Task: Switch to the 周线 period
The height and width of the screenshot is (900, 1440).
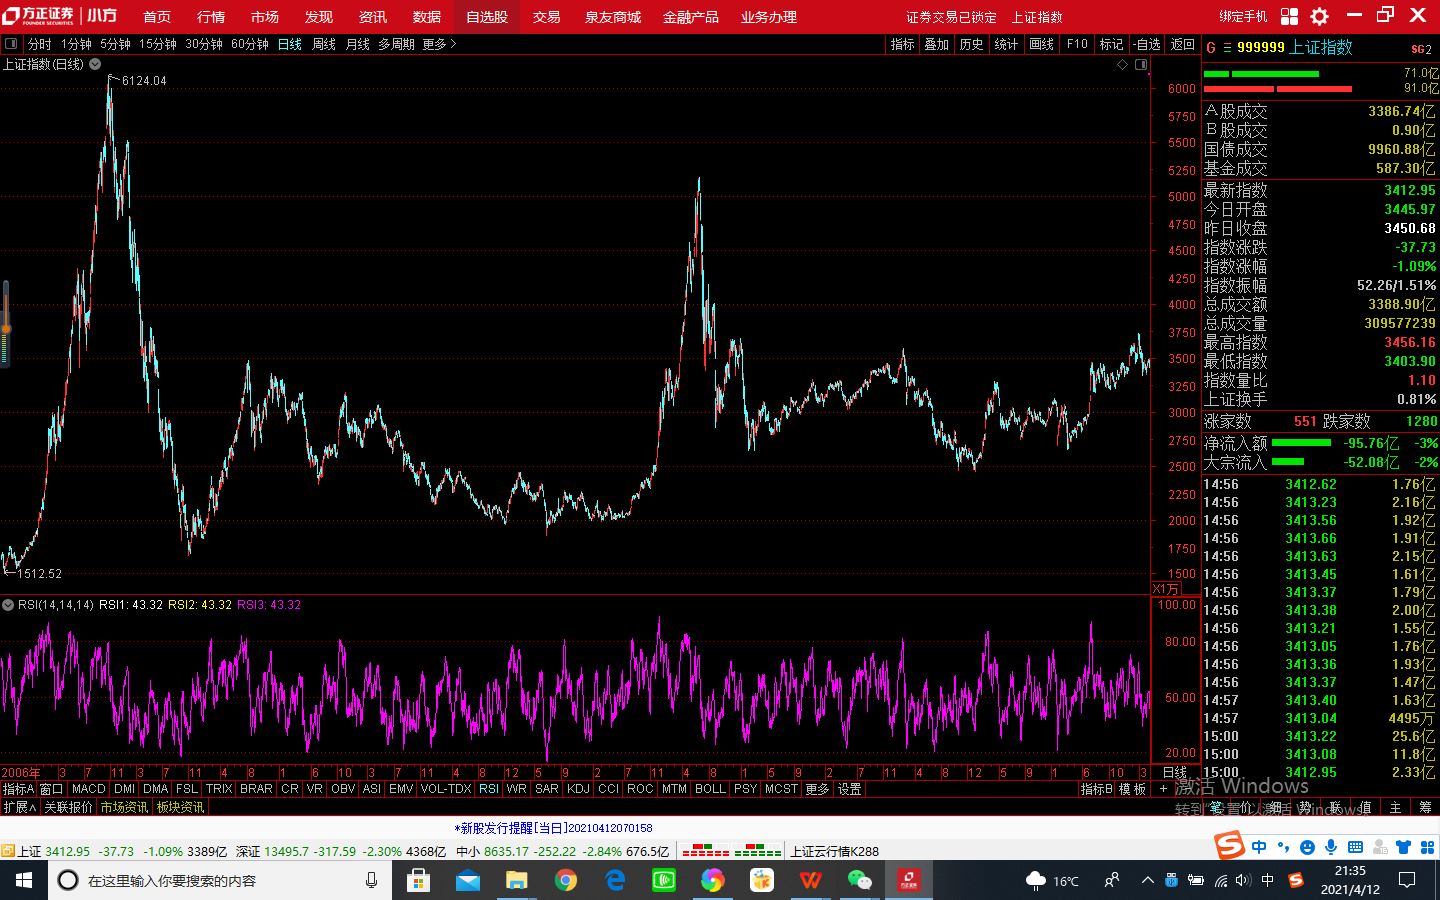Action: coord(324,44)
